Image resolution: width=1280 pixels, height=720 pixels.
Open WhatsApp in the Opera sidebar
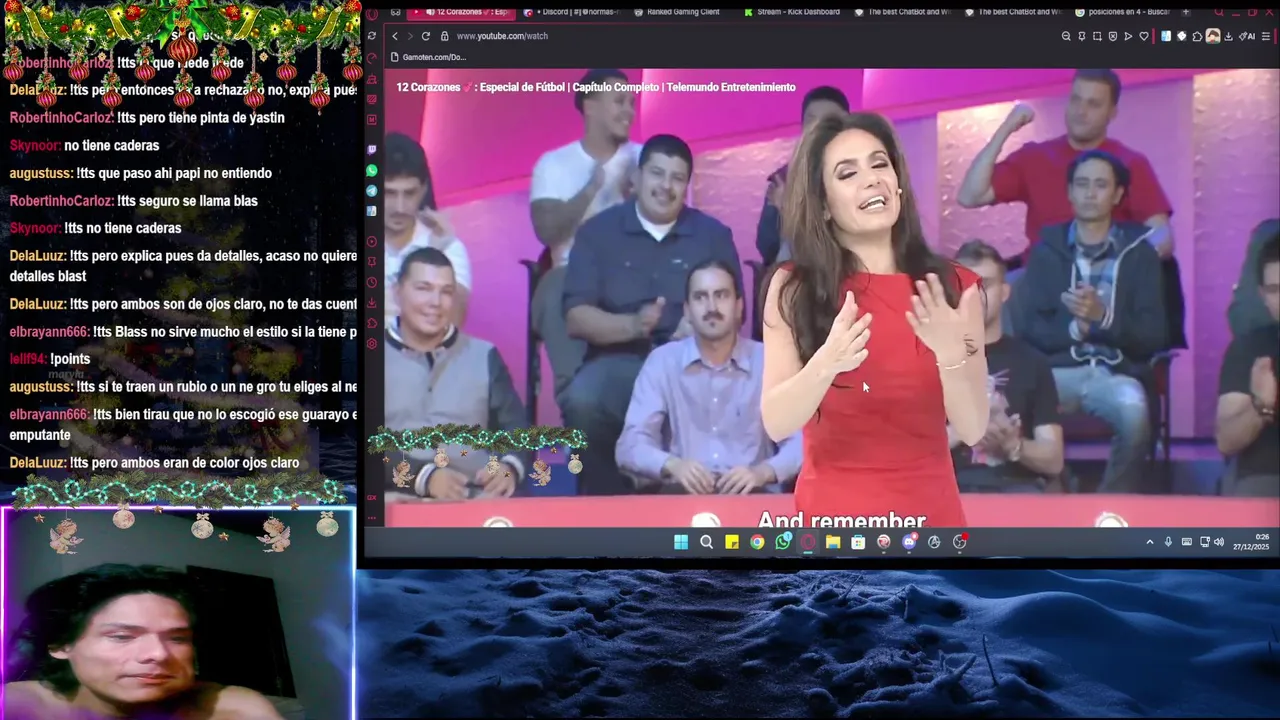[371, 171]
